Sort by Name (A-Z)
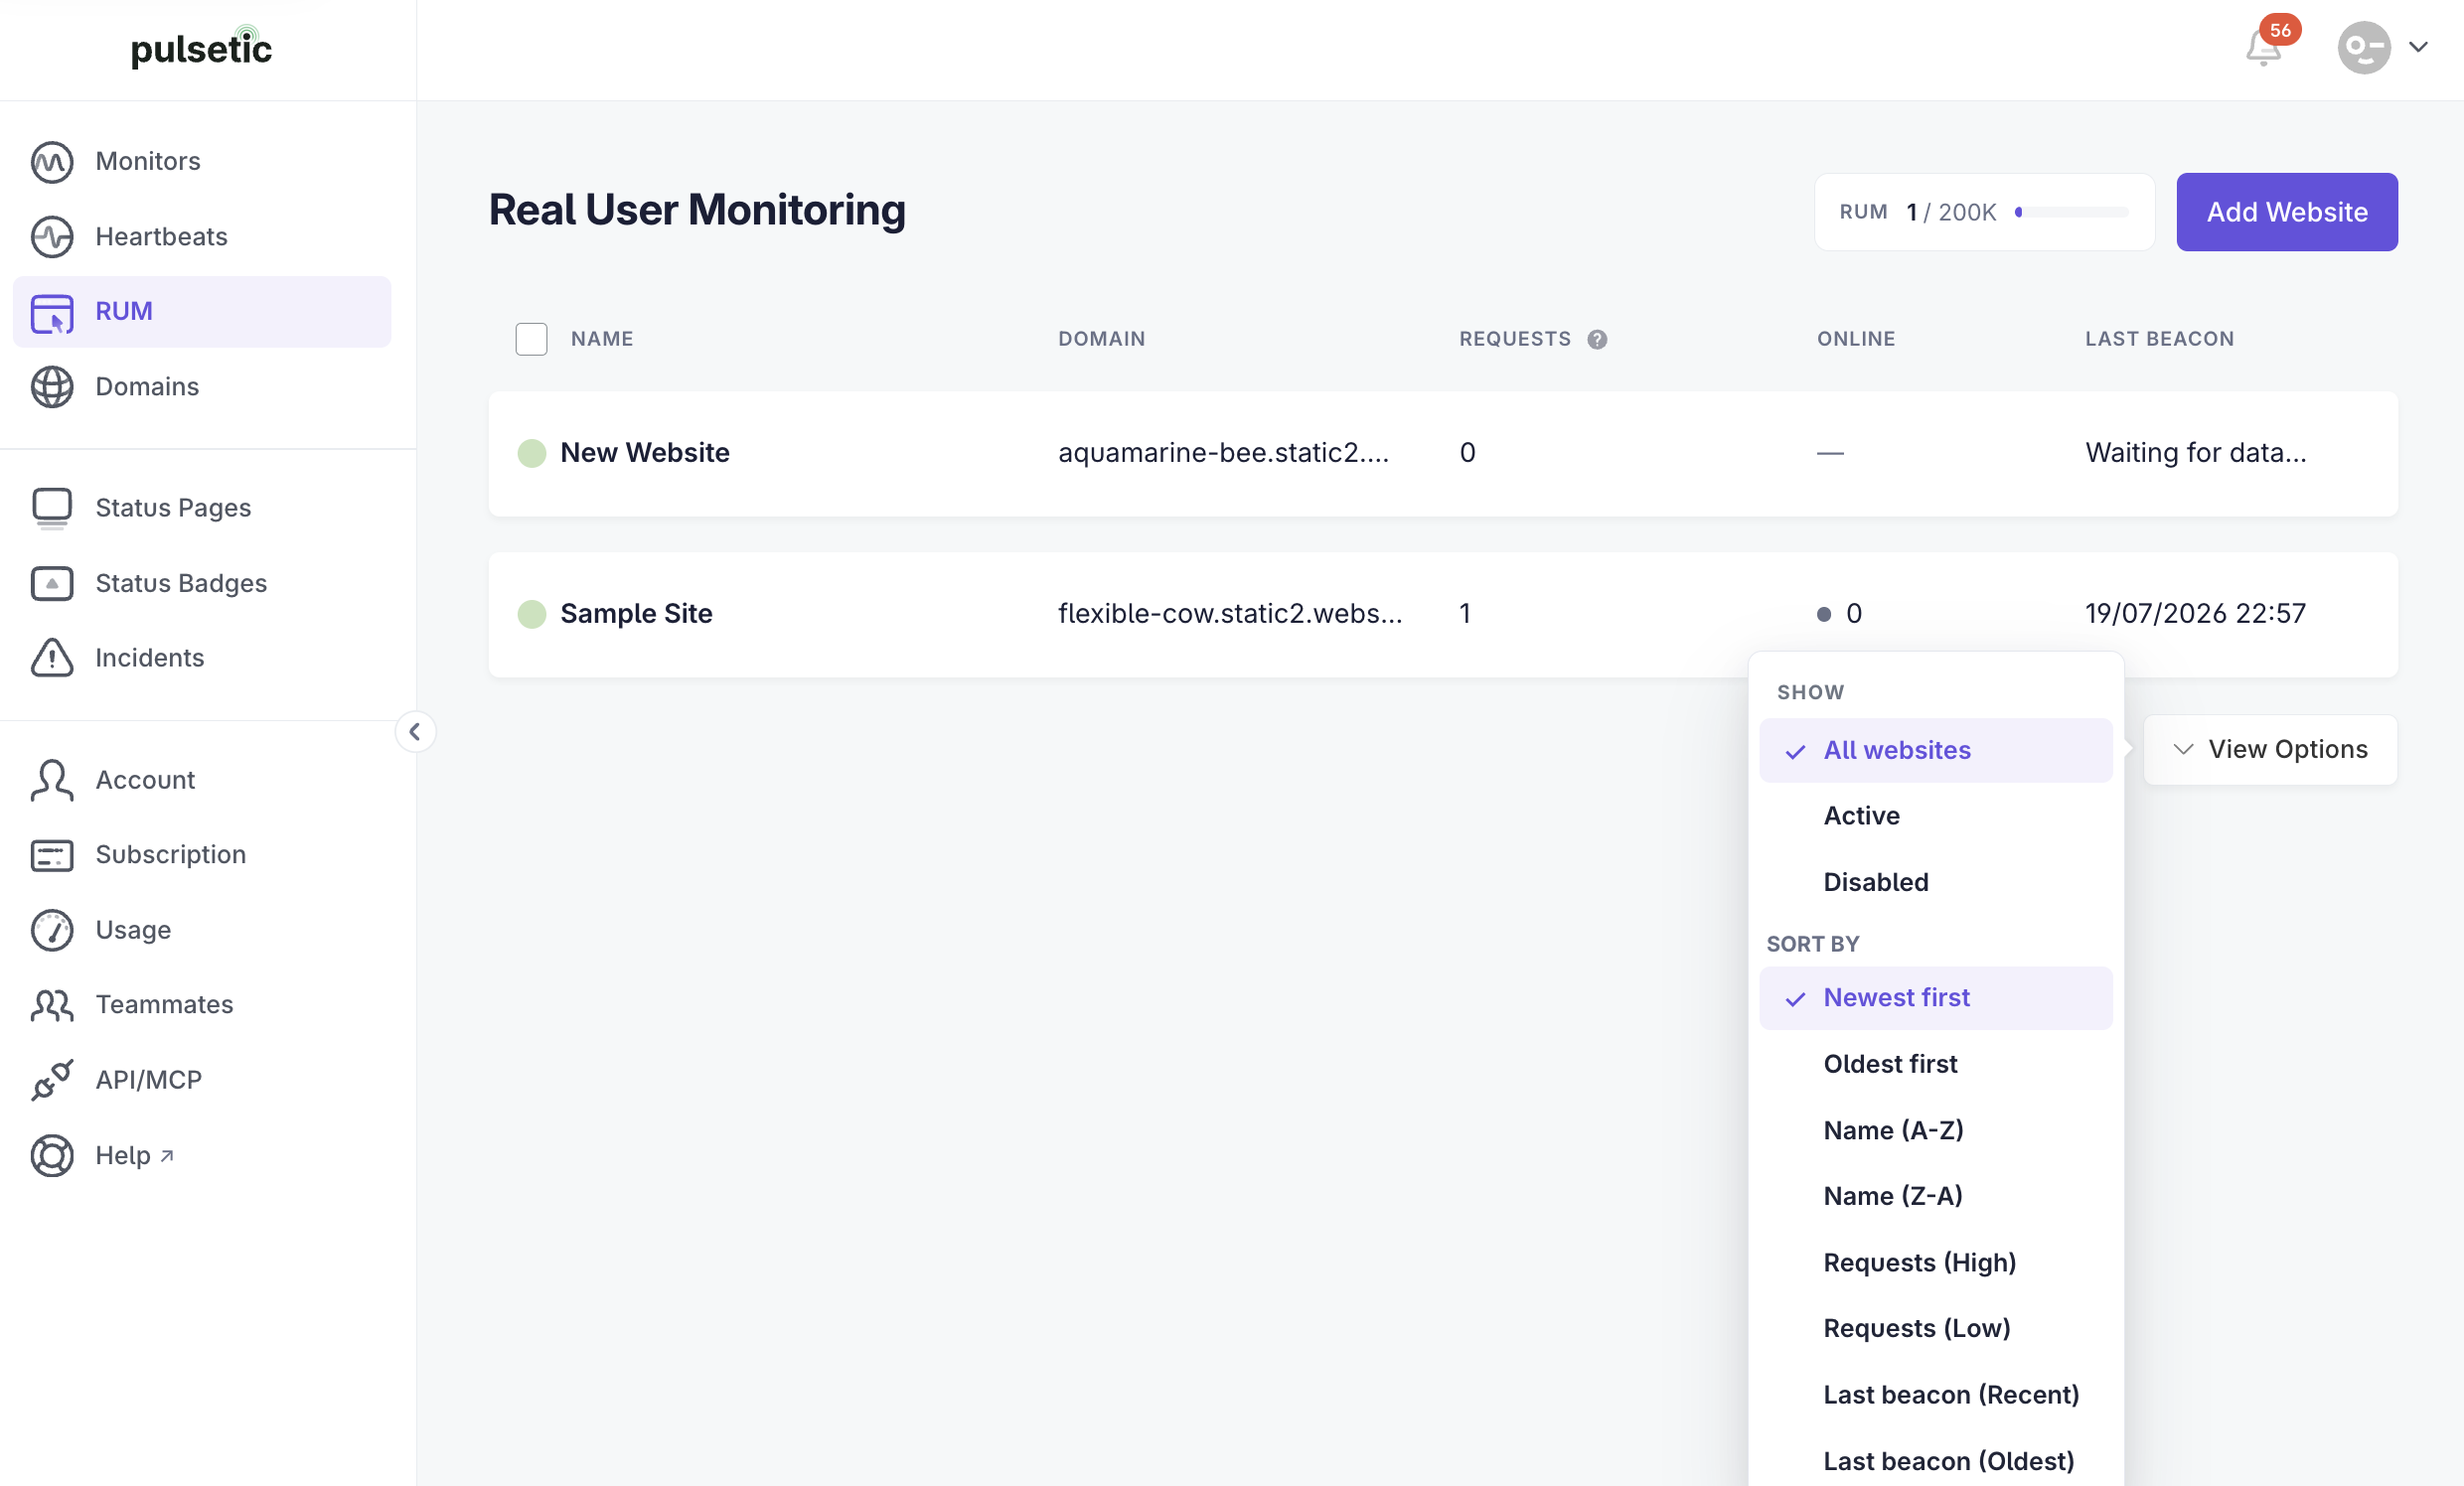This screenshot has width=2464, height=1486. (1935, 1130)
